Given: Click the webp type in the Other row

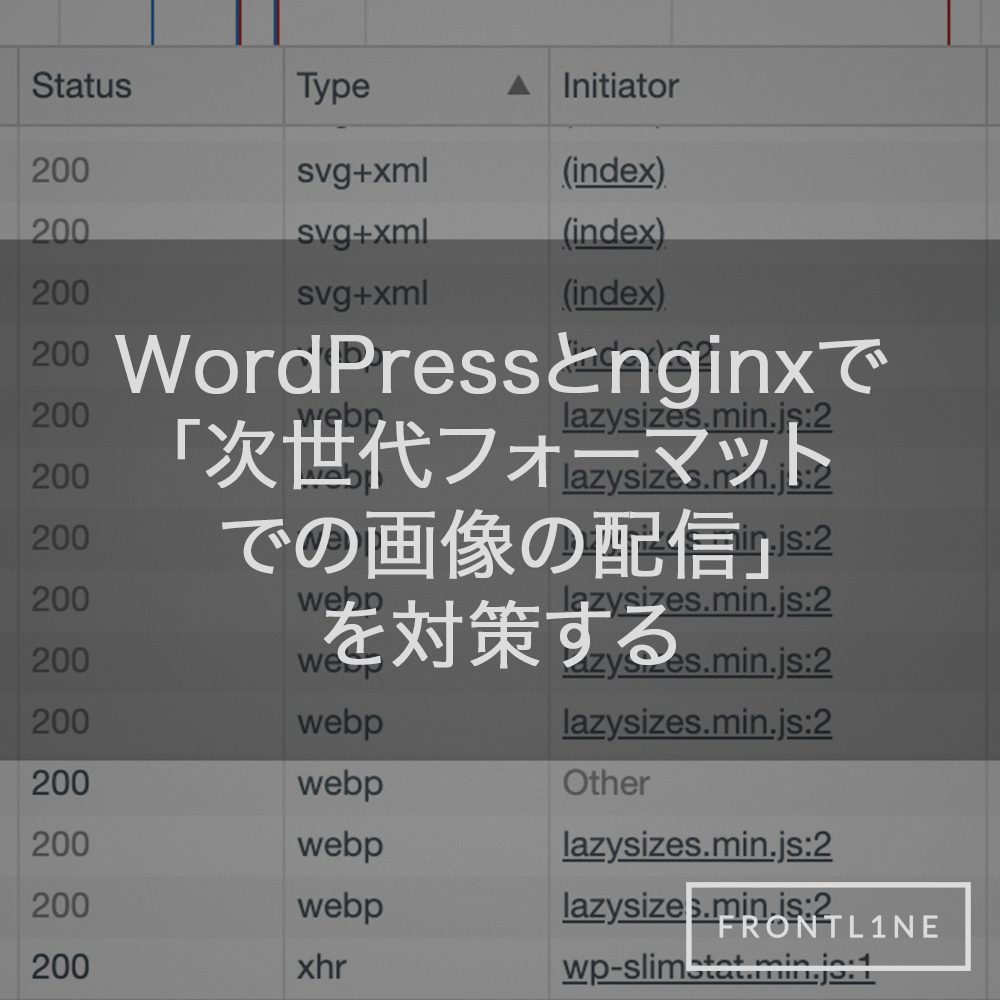Looking at the screenshot, I should (x=340, y=785).
